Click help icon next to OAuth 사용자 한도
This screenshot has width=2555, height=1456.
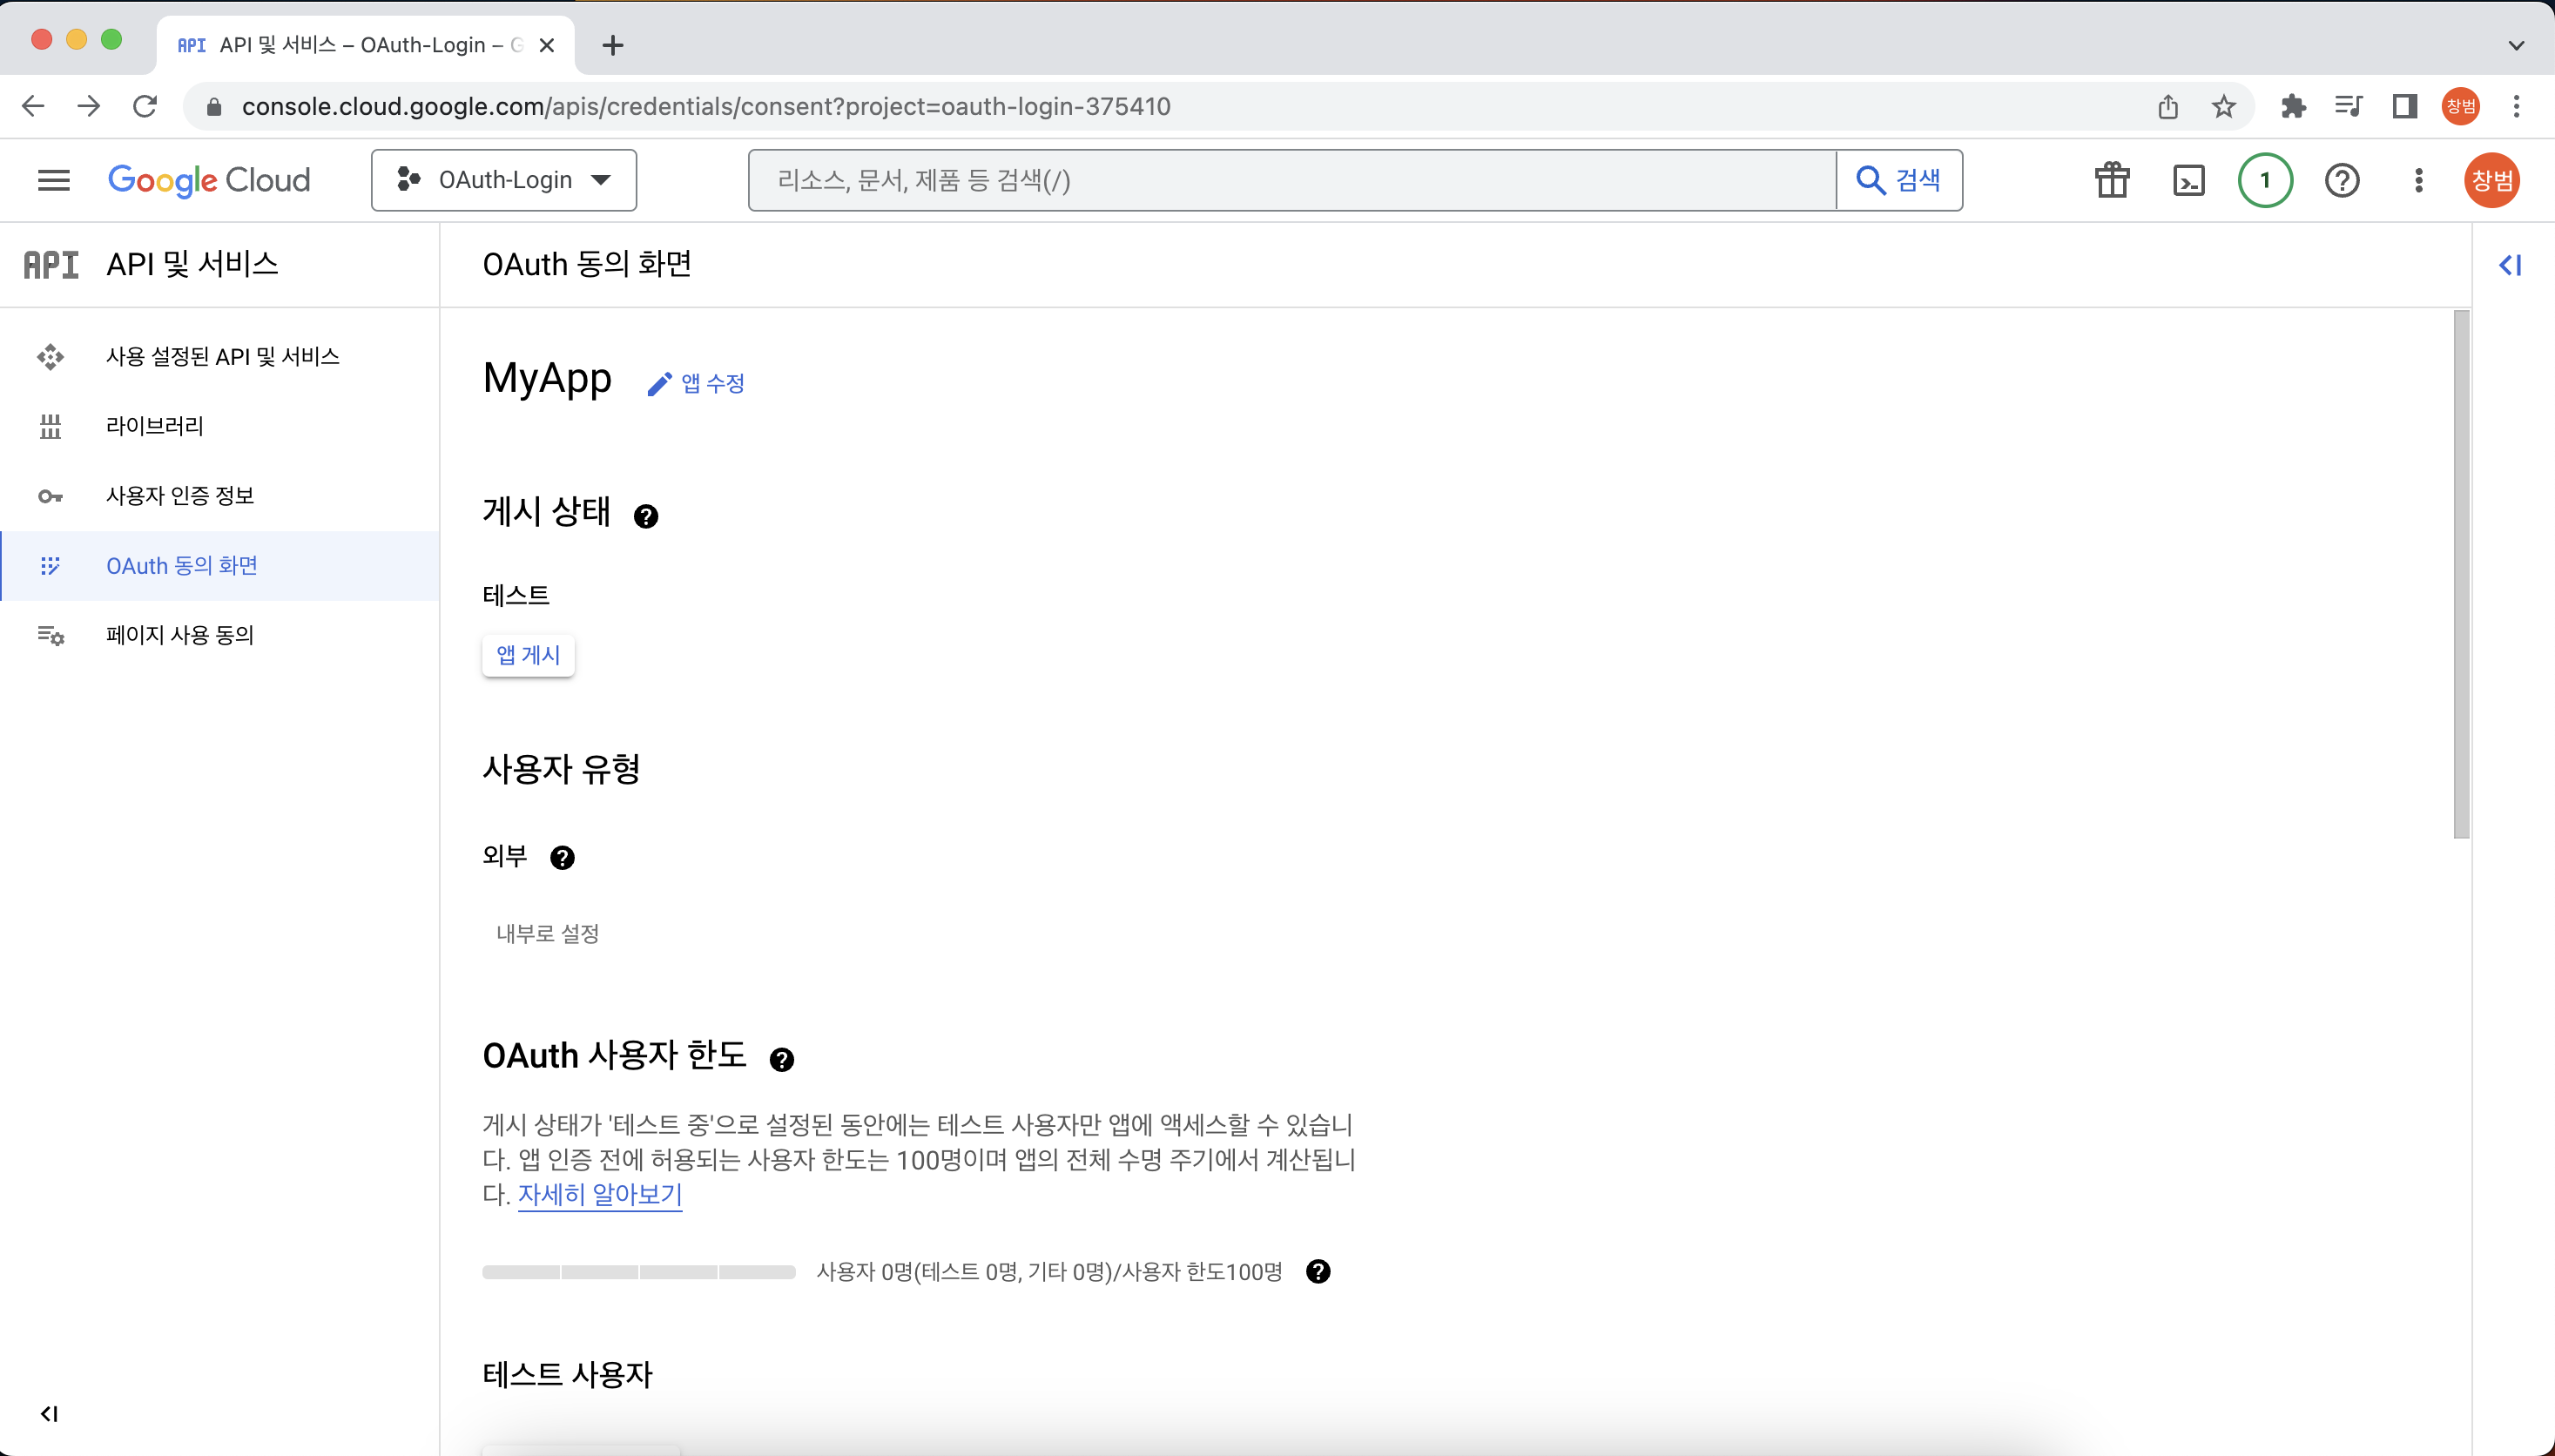coord(781,1060)
